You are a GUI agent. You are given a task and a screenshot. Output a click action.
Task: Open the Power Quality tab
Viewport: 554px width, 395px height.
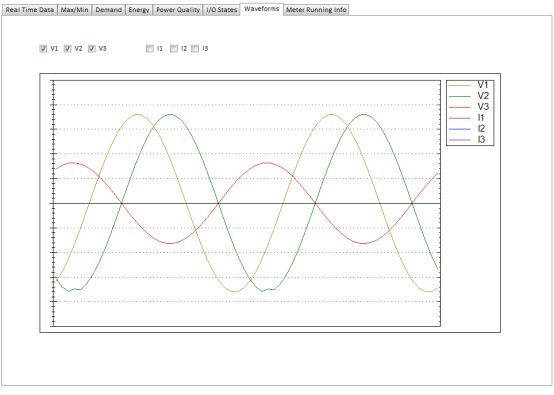(x=178, y=10)
